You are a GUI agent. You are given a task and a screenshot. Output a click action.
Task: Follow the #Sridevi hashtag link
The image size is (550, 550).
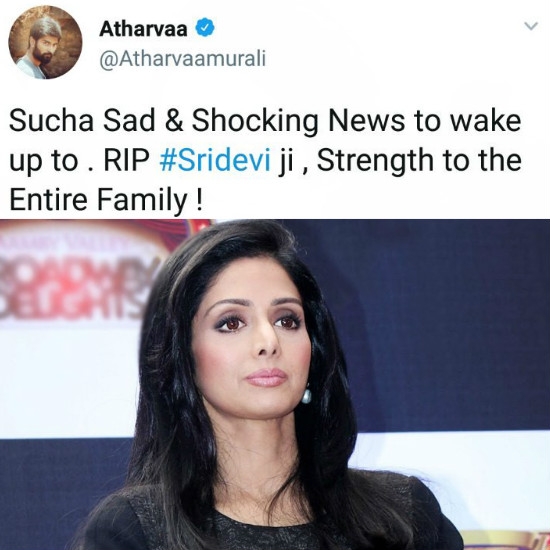[215, 160]
